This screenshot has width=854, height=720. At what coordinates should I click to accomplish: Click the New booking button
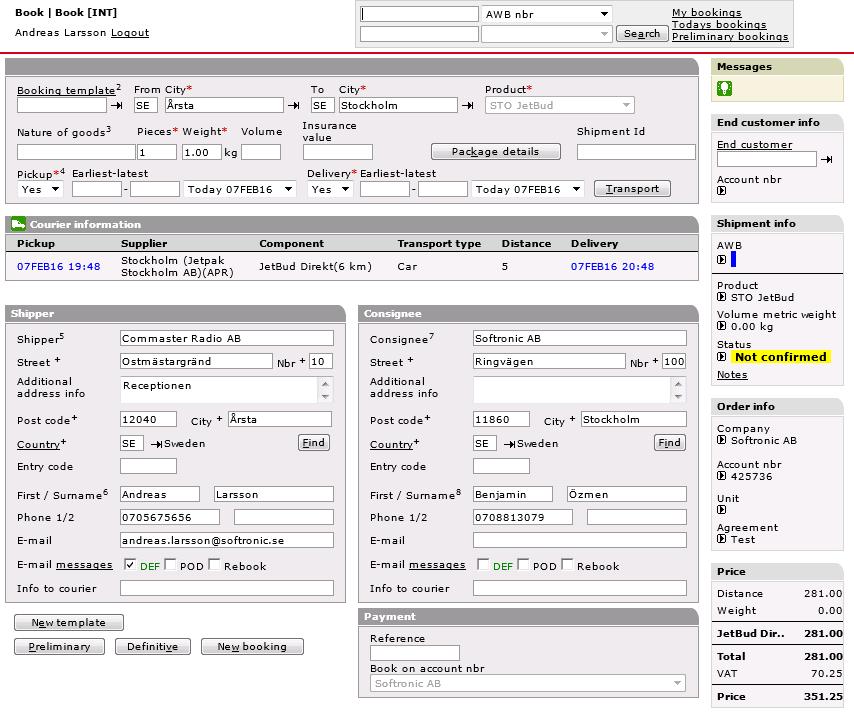tap(252, 646)
